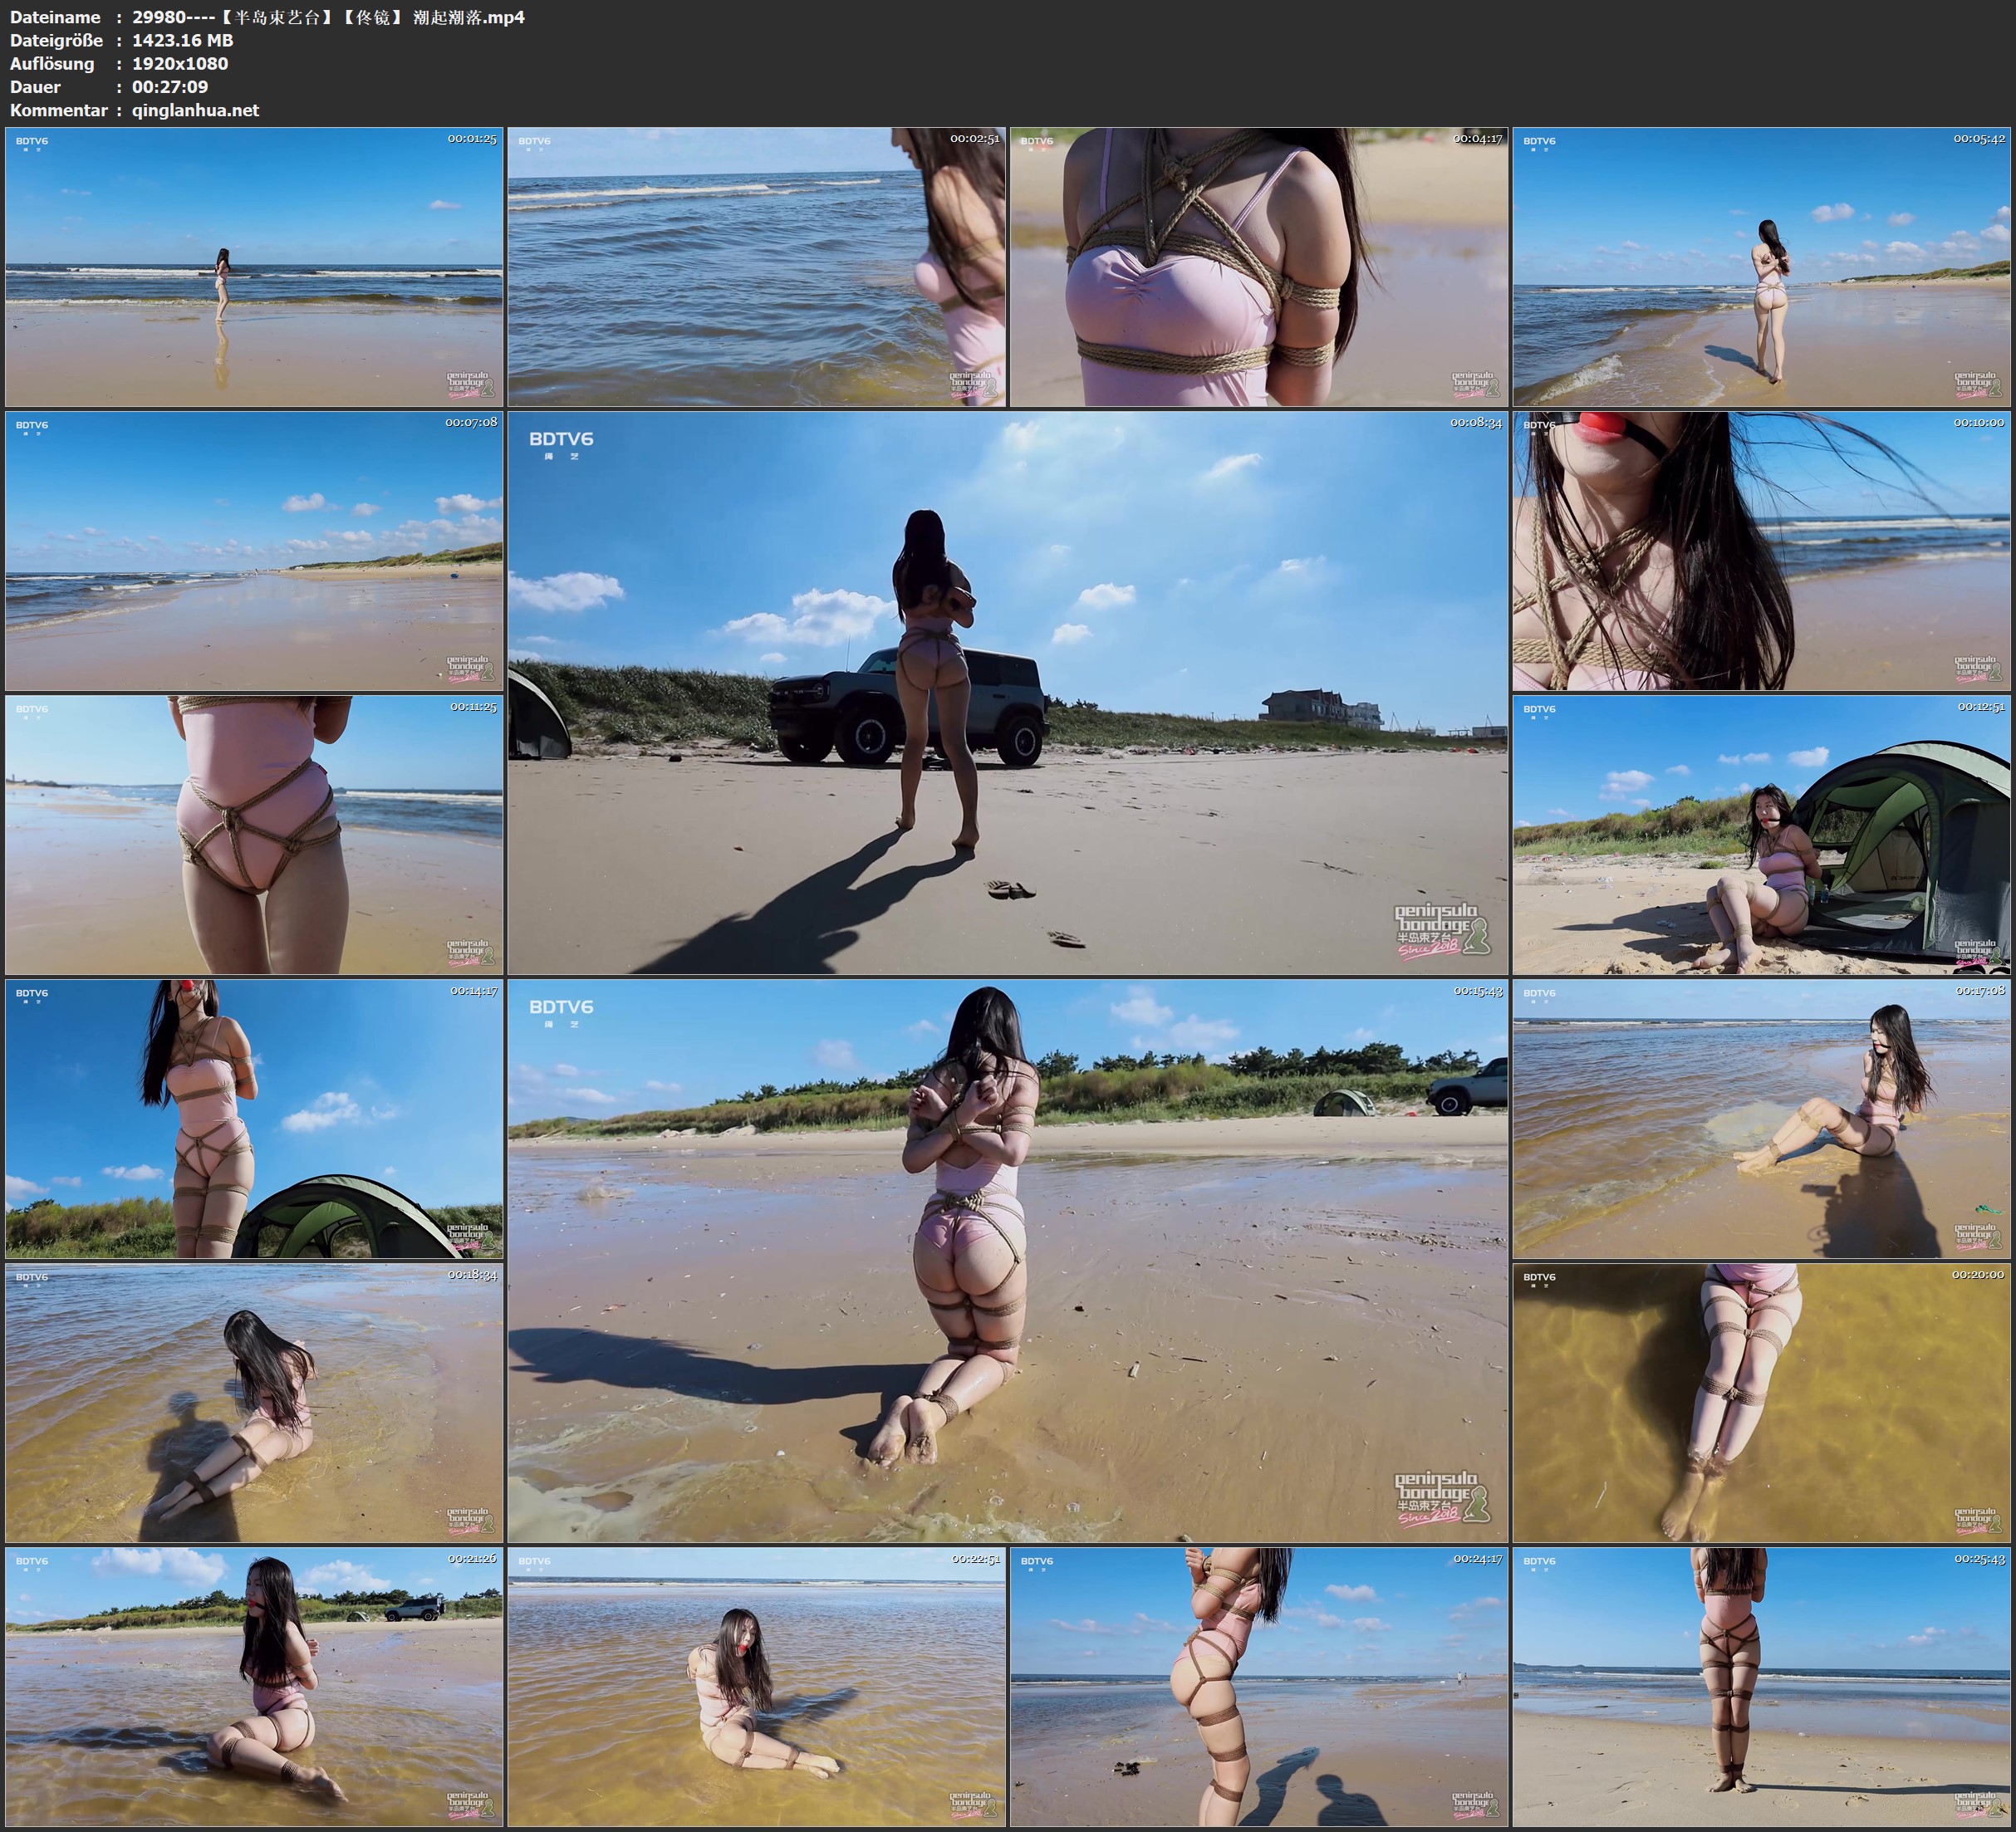
Task: Open the thumbnail at 00:17:08
Action: coord(1761,1118)
